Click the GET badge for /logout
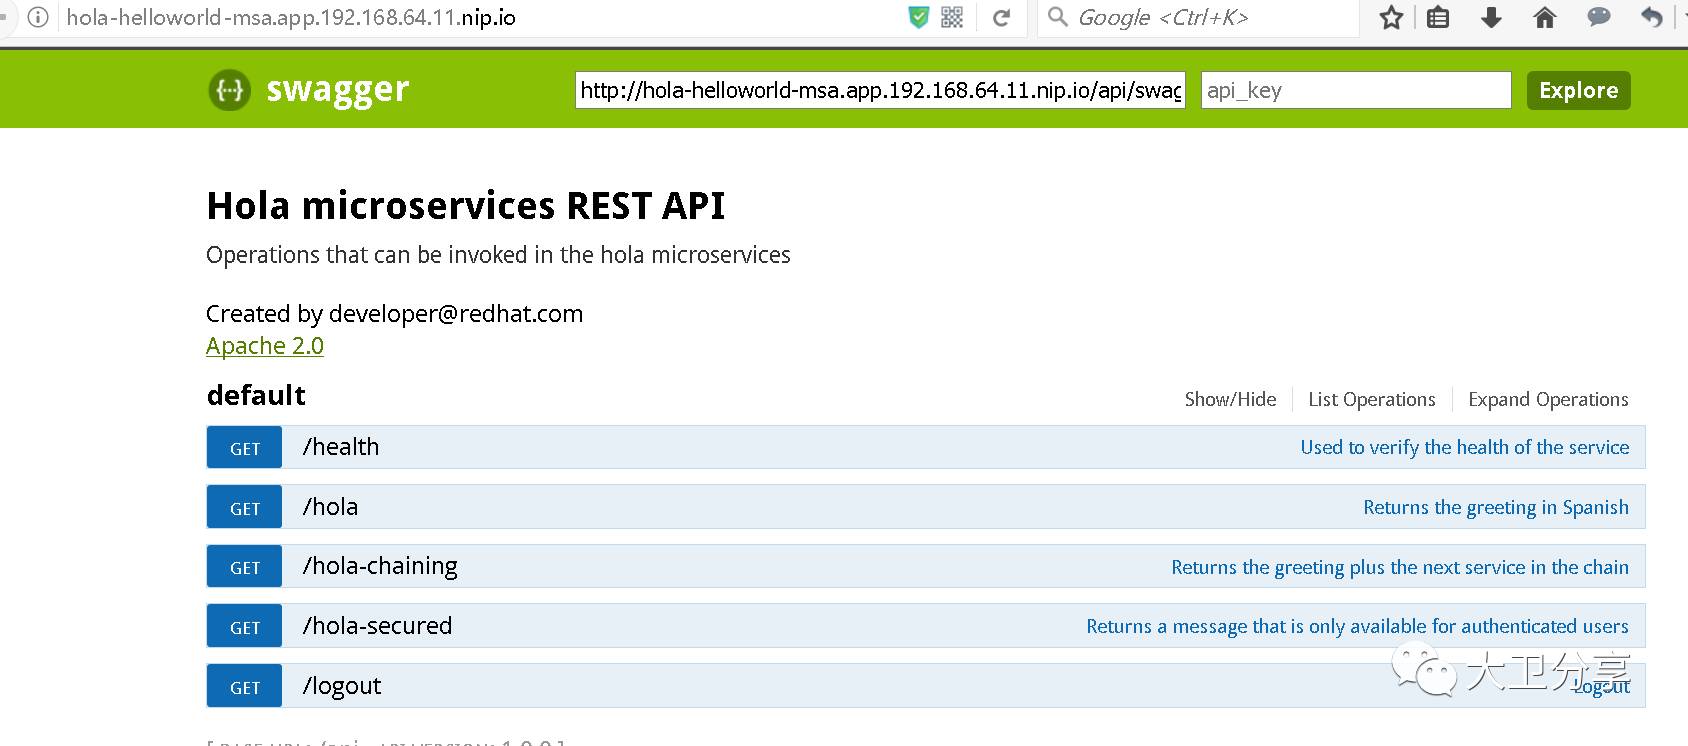The width and height of the screenshot is (1688, 746). pyautogui.click(x=245, y=687)
